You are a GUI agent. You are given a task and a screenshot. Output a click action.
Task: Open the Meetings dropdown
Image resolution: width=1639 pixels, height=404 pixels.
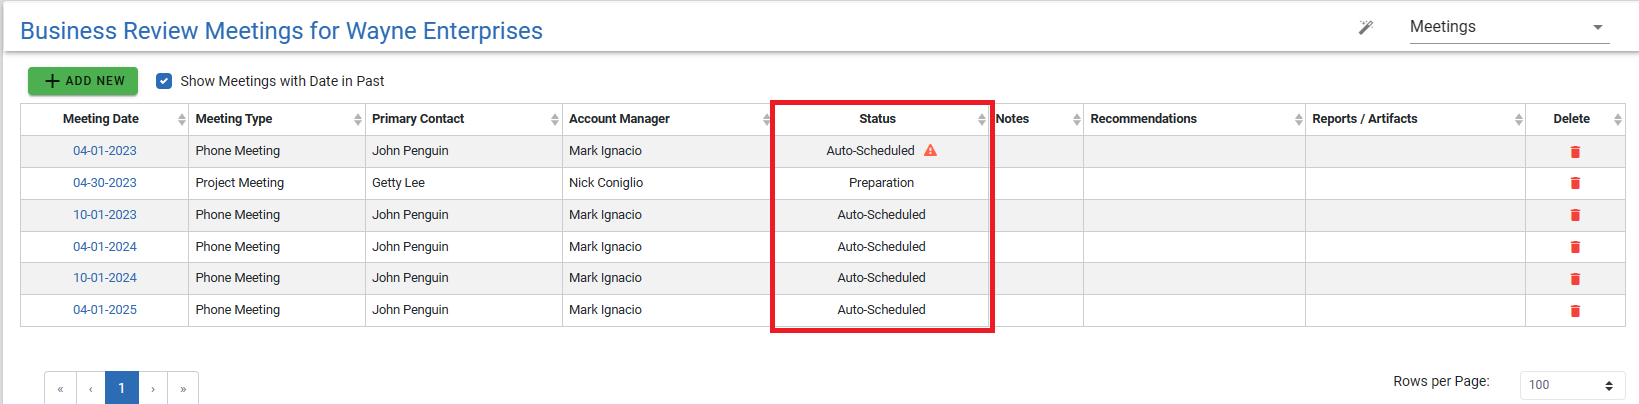1508,28
